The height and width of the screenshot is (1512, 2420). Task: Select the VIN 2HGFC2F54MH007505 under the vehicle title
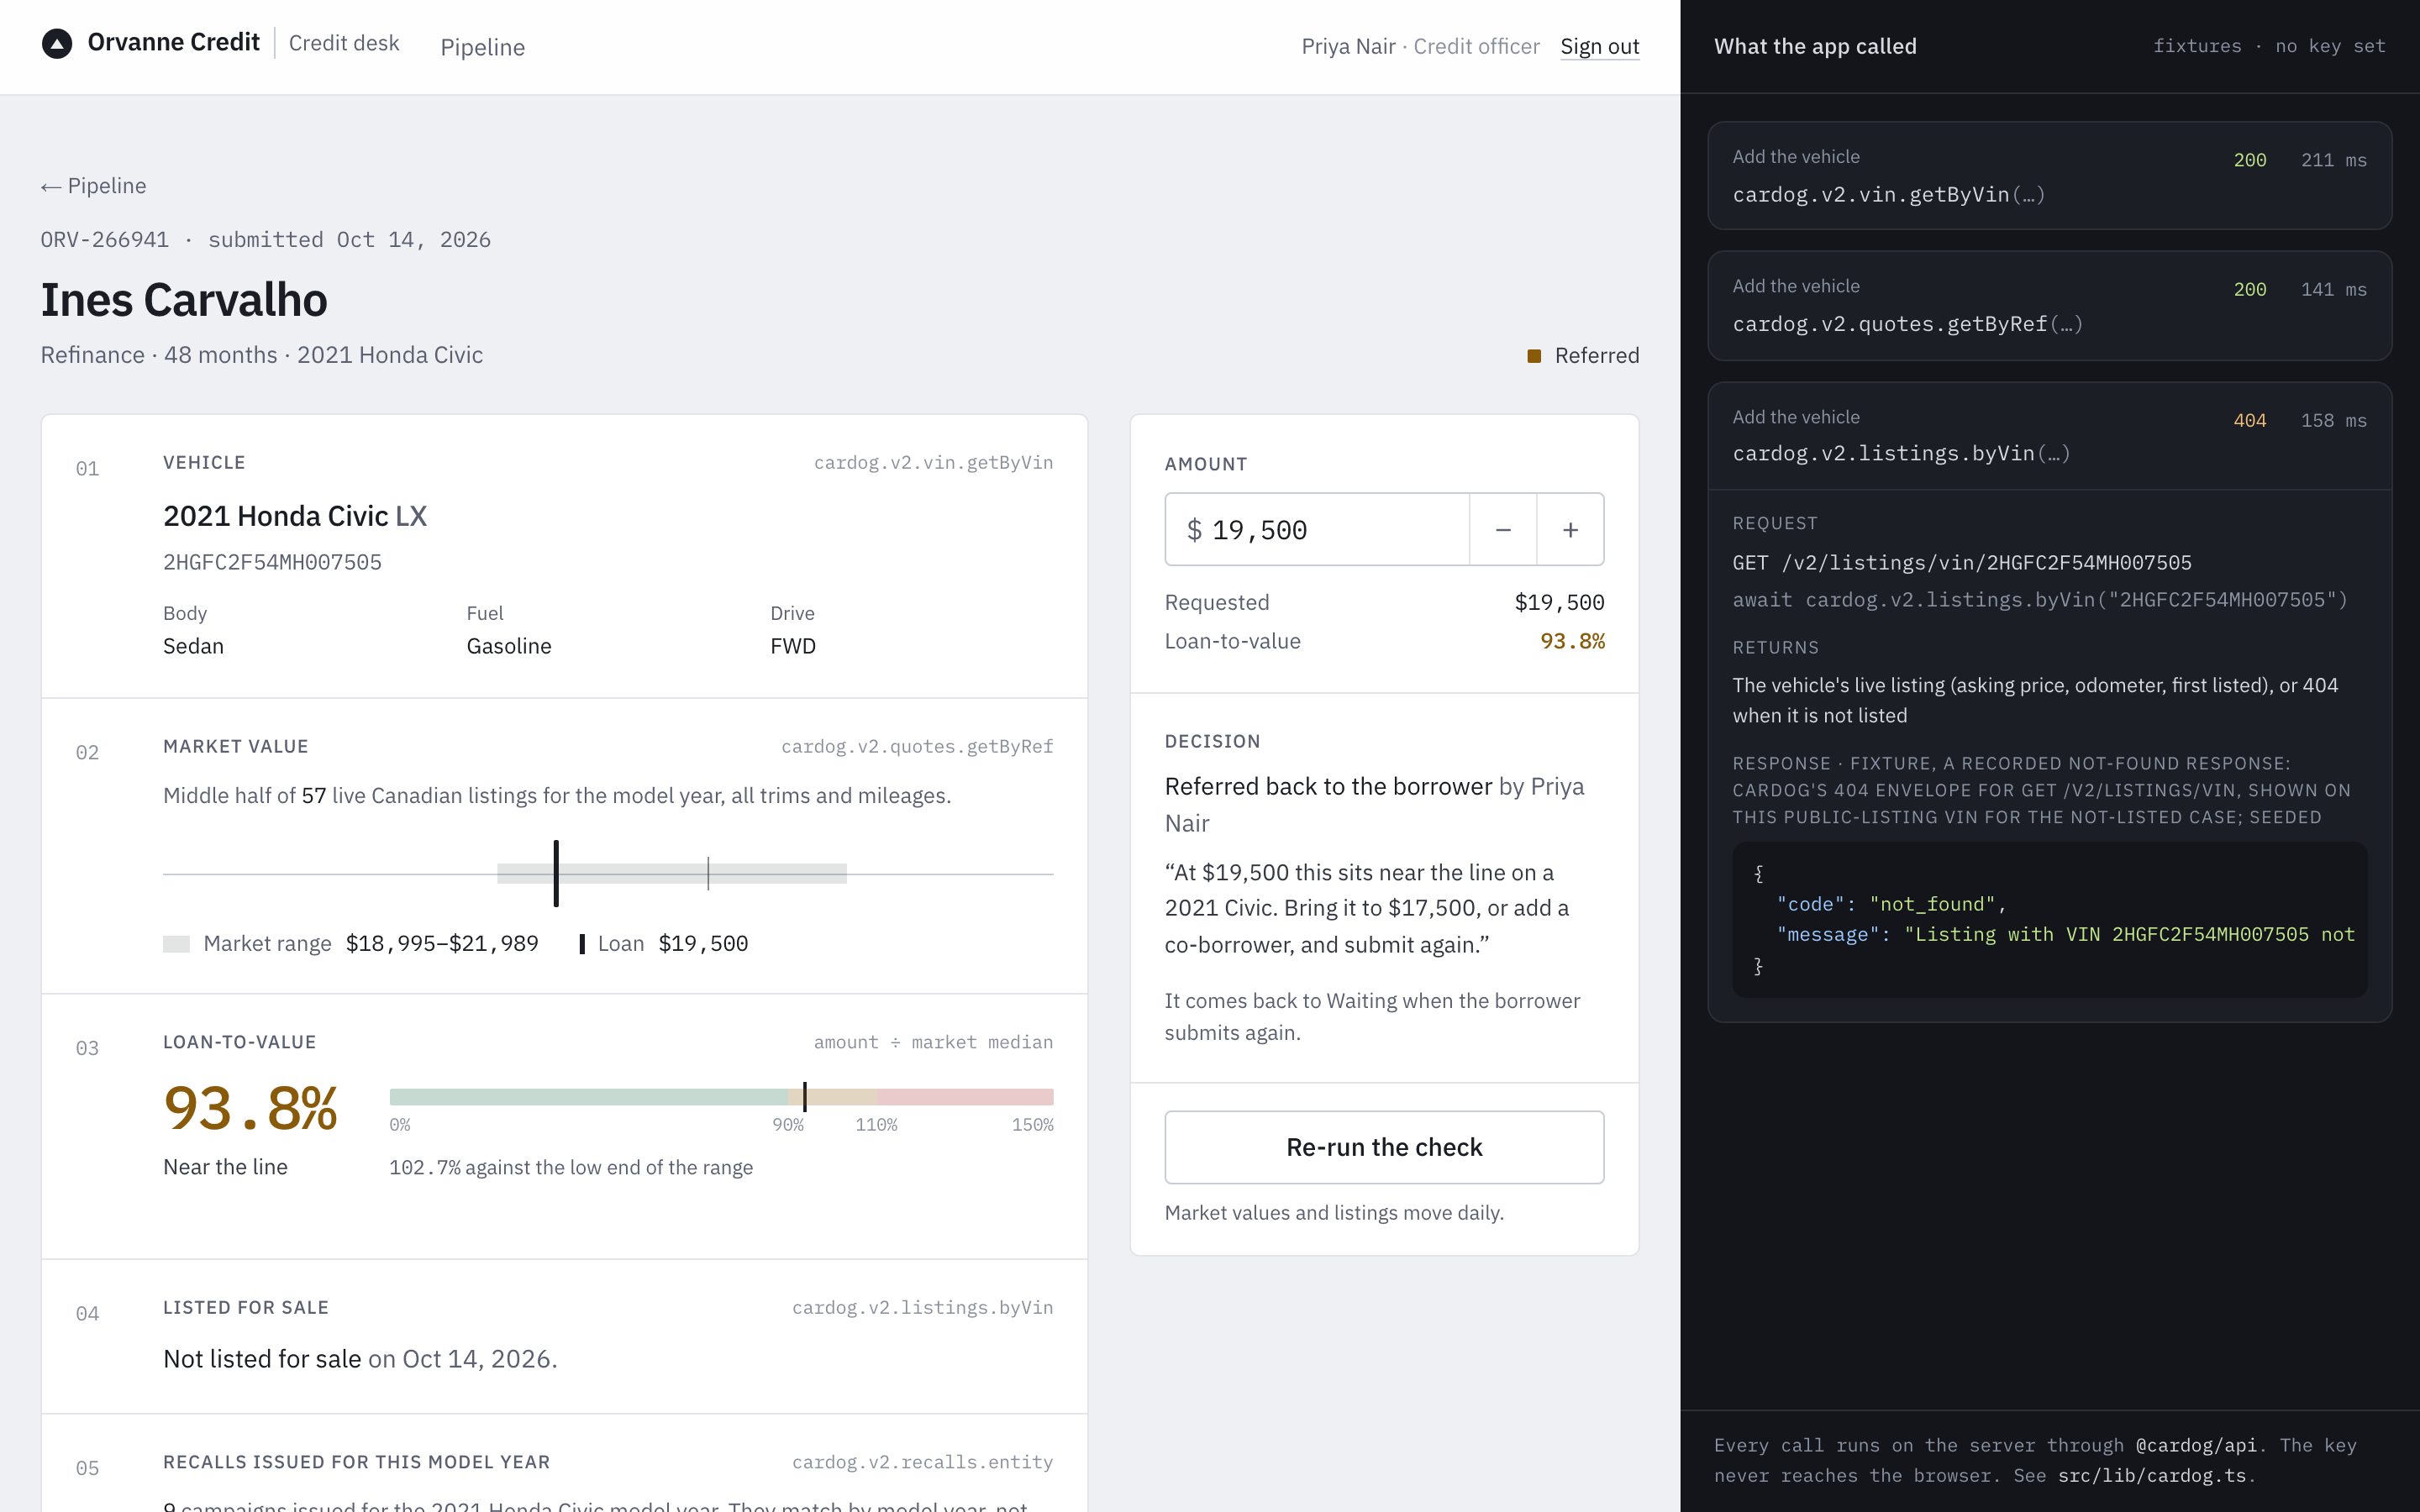tap(272, 562)
